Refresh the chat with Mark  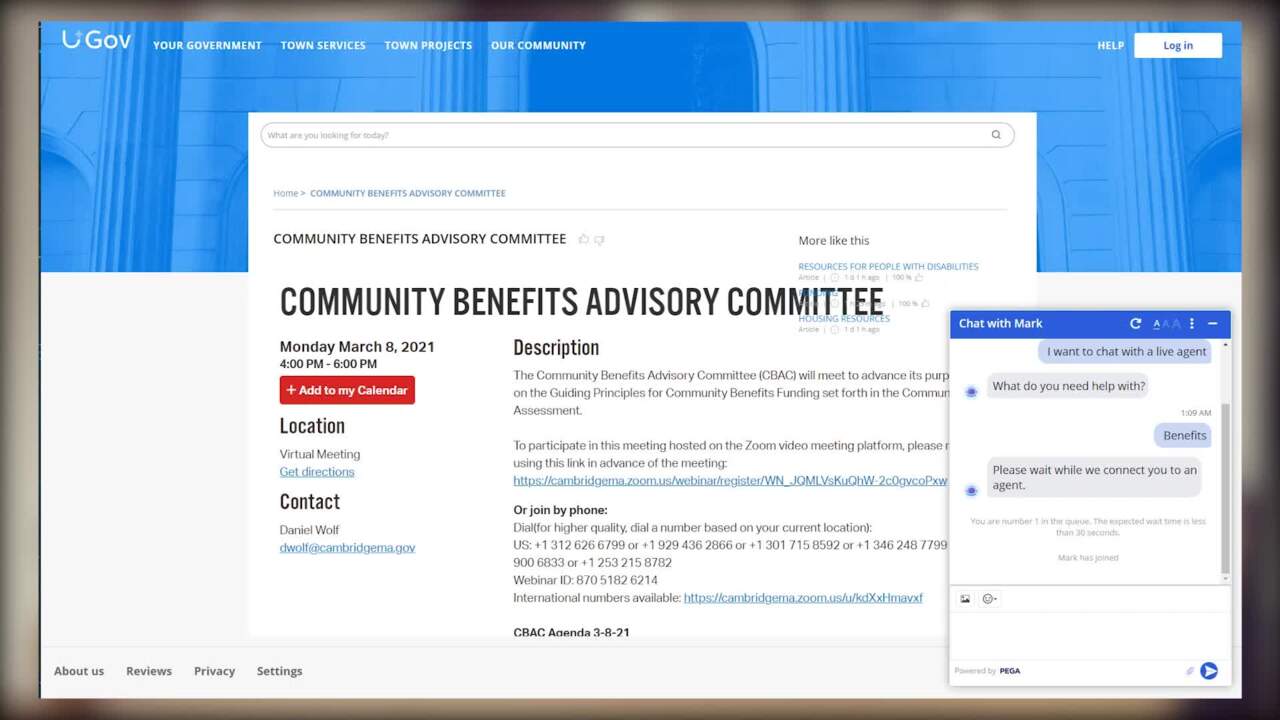click(1135, 324)
